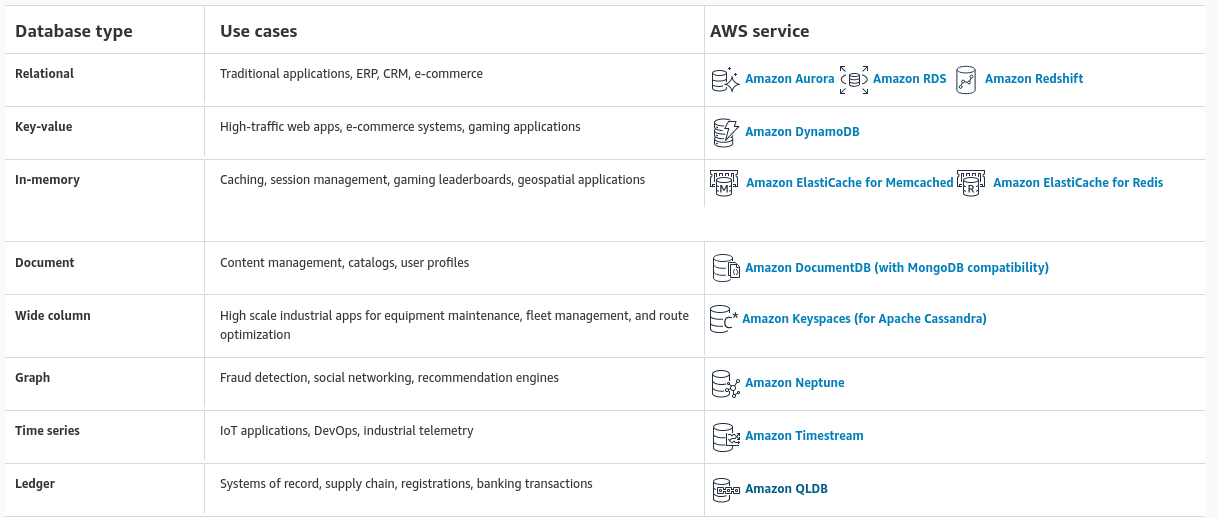Image resolution: width=1218 pixels, height=518 pixels.
Task: Click the Amazon DocumentDB icon
Action: tap(725, 268)
